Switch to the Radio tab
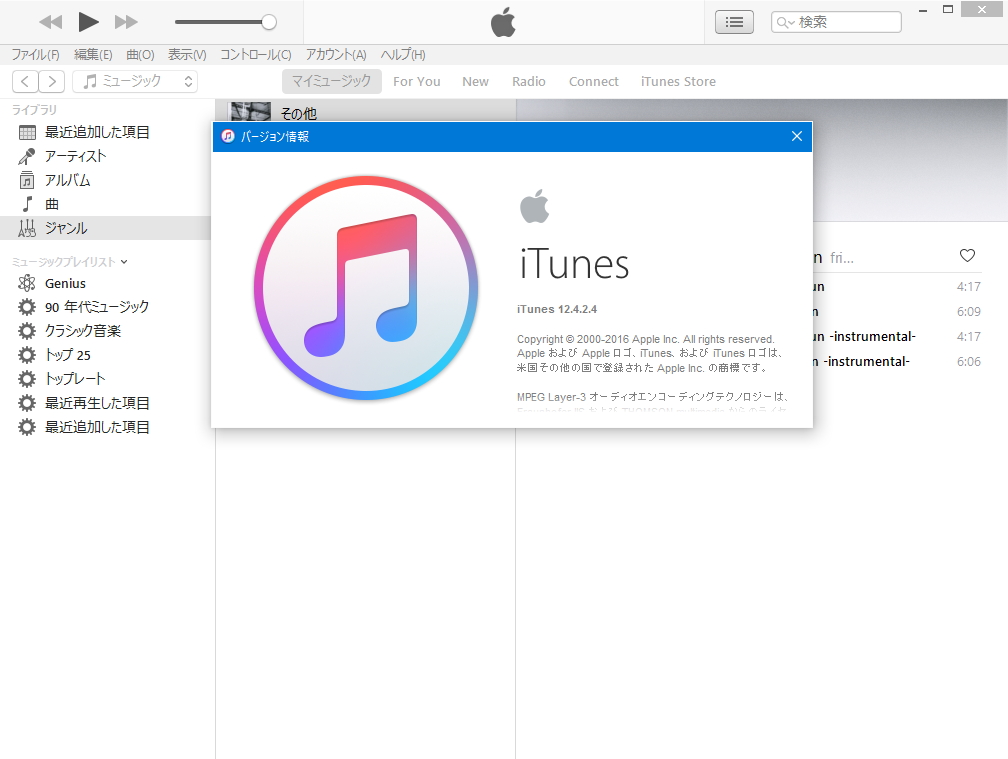Image resolution: width=1008 pixels, height=759 pixels. pos(529,81)
